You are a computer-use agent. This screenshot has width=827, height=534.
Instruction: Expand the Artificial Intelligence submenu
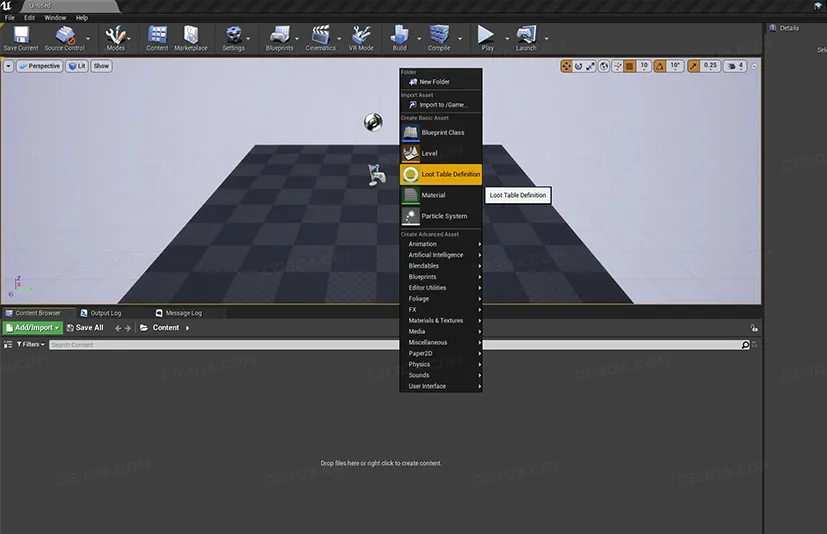[x=441, y=255]
